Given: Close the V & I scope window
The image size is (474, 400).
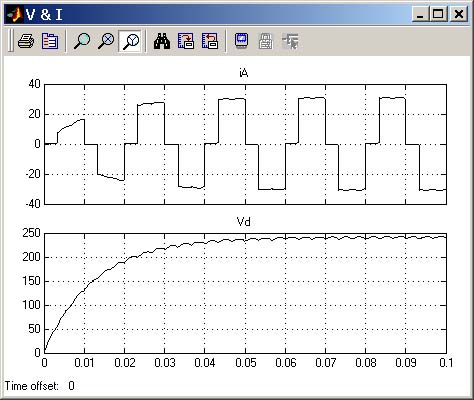Looking at the screenshot, I should pos(459,15).
